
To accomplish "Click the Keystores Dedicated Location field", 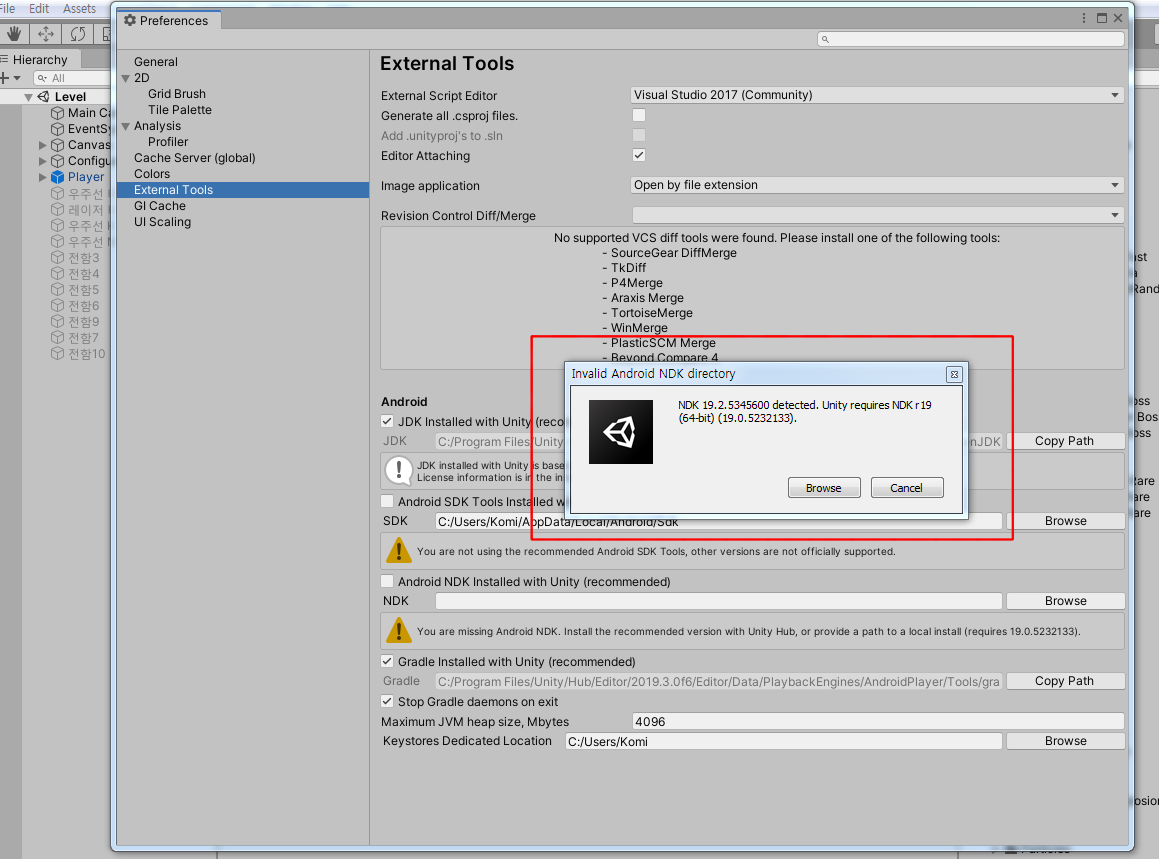I will pyautogui.click(x=784, y=741).
